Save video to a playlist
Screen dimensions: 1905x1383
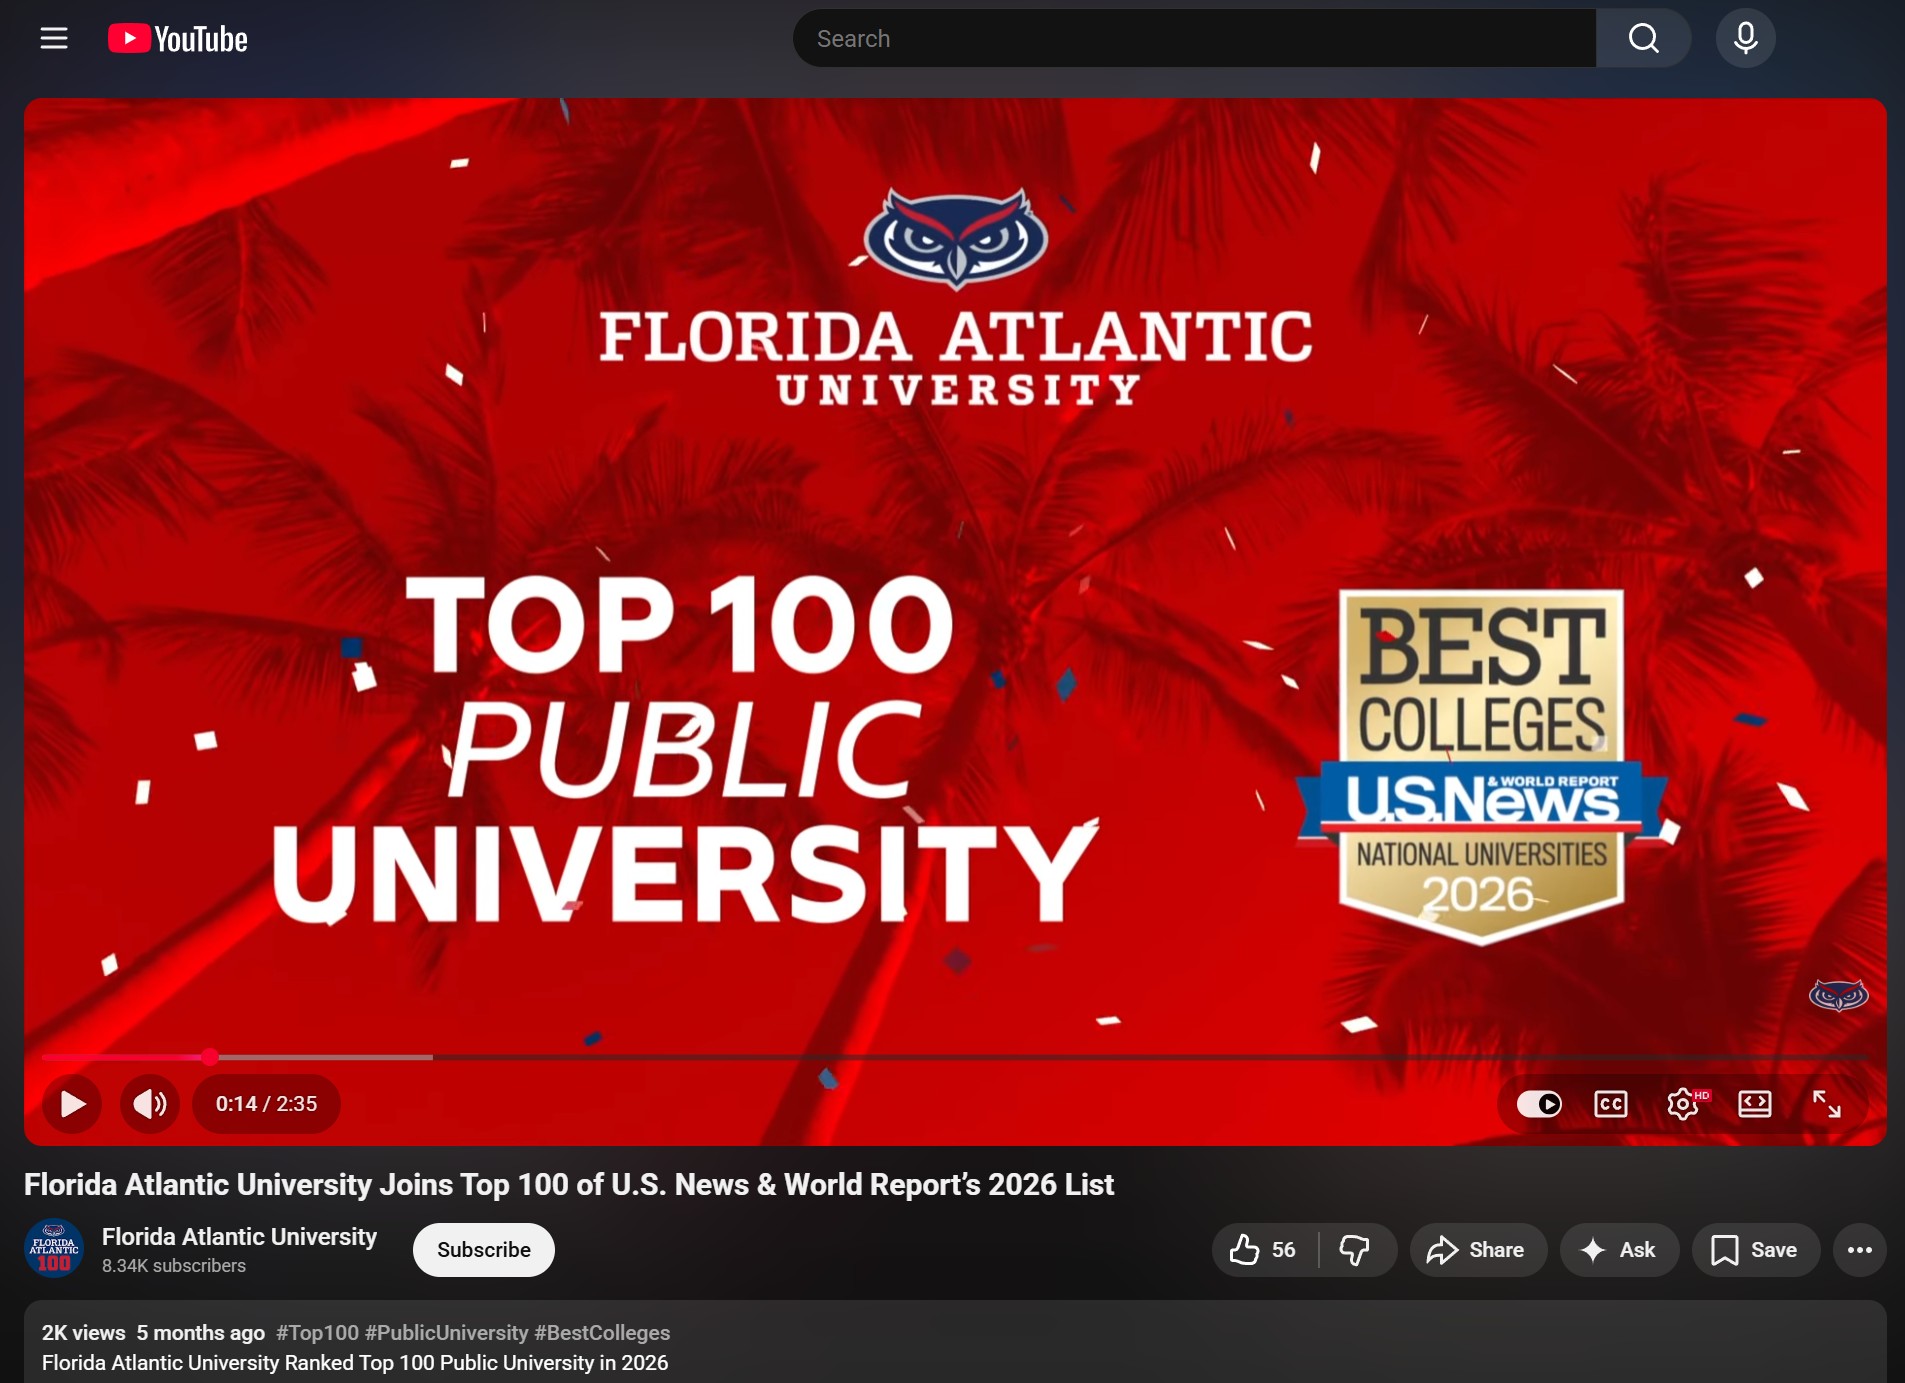(1755, 1250)
